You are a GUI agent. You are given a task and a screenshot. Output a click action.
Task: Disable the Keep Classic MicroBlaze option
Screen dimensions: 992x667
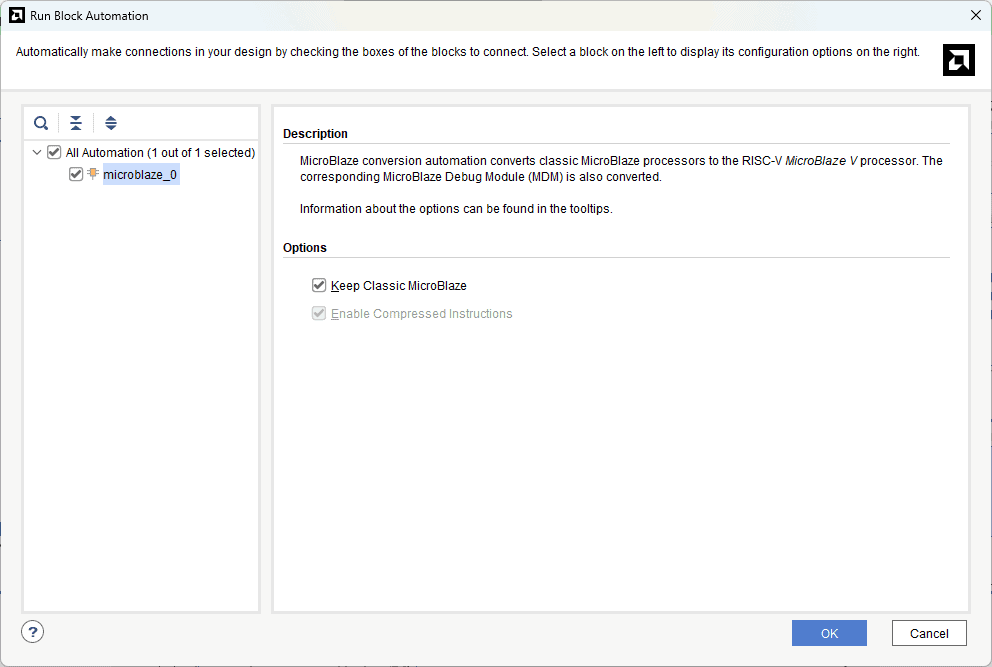319,285
